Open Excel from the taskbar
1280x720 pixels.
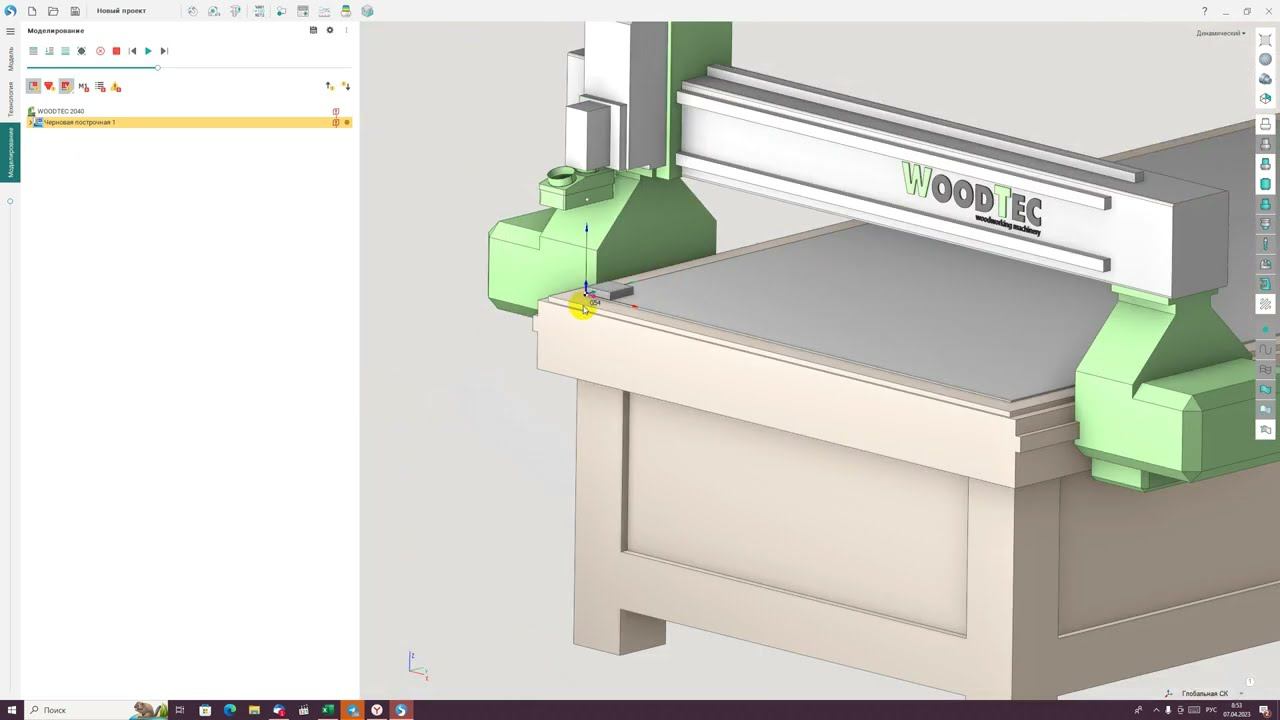327,710
